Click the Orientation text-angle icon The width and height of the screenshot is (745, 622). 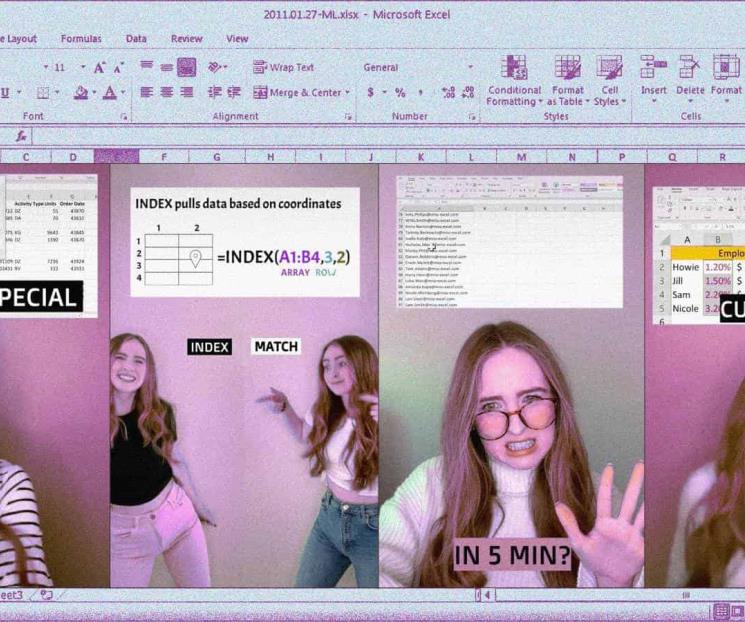215,67
